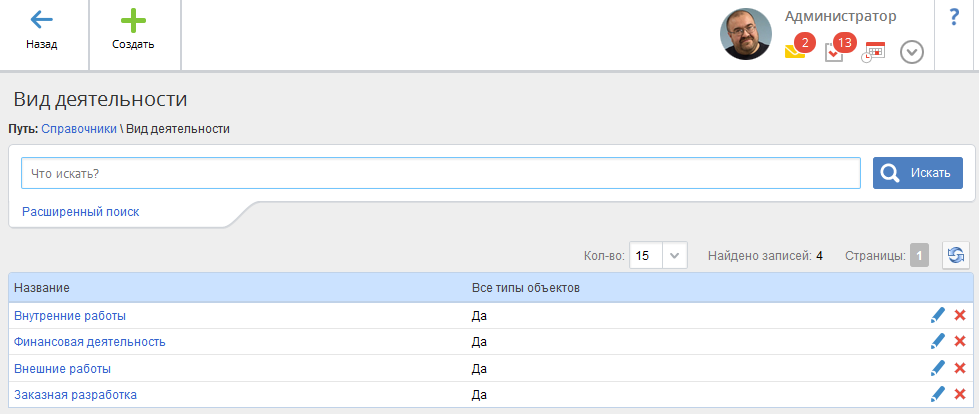Viewport: 979px width, 414px height.
Task: Open the Кол-во records per page dropdown
Action: coord(658,255)
